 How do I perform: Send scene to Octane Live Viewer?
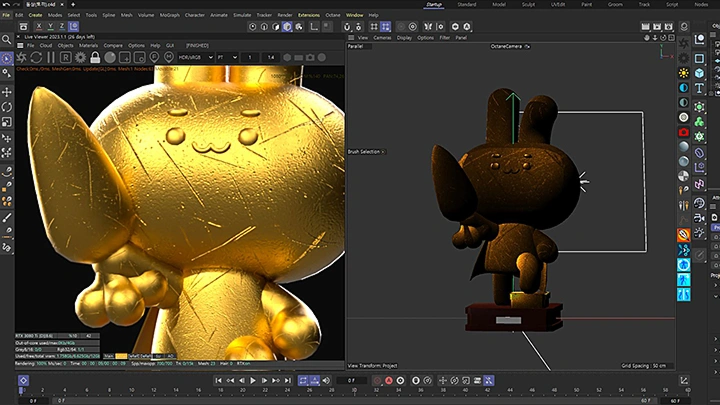pyautogui.click(x=22, y=57)
